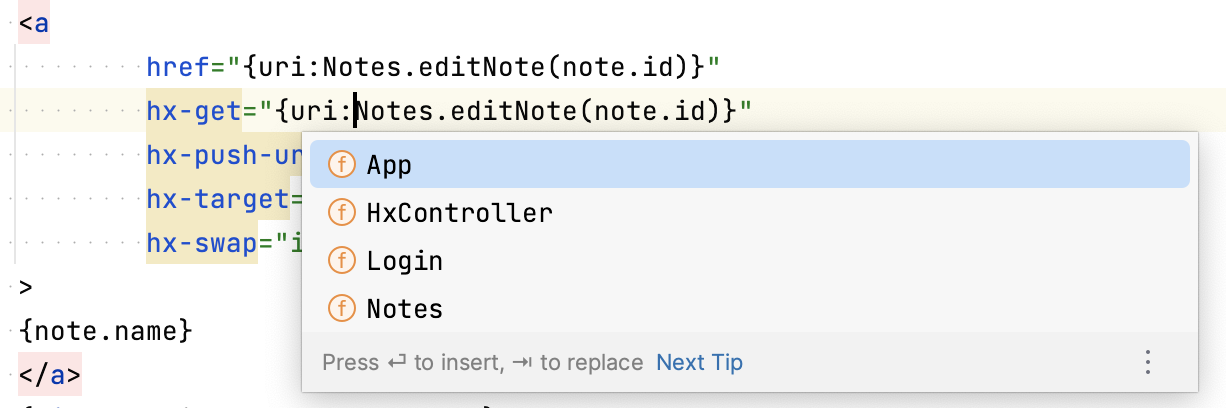Image resolution: width=1226 pixels, height=408 pixels.
Task: Click the {note.name} expression line
Action: [x=104, y=330]
